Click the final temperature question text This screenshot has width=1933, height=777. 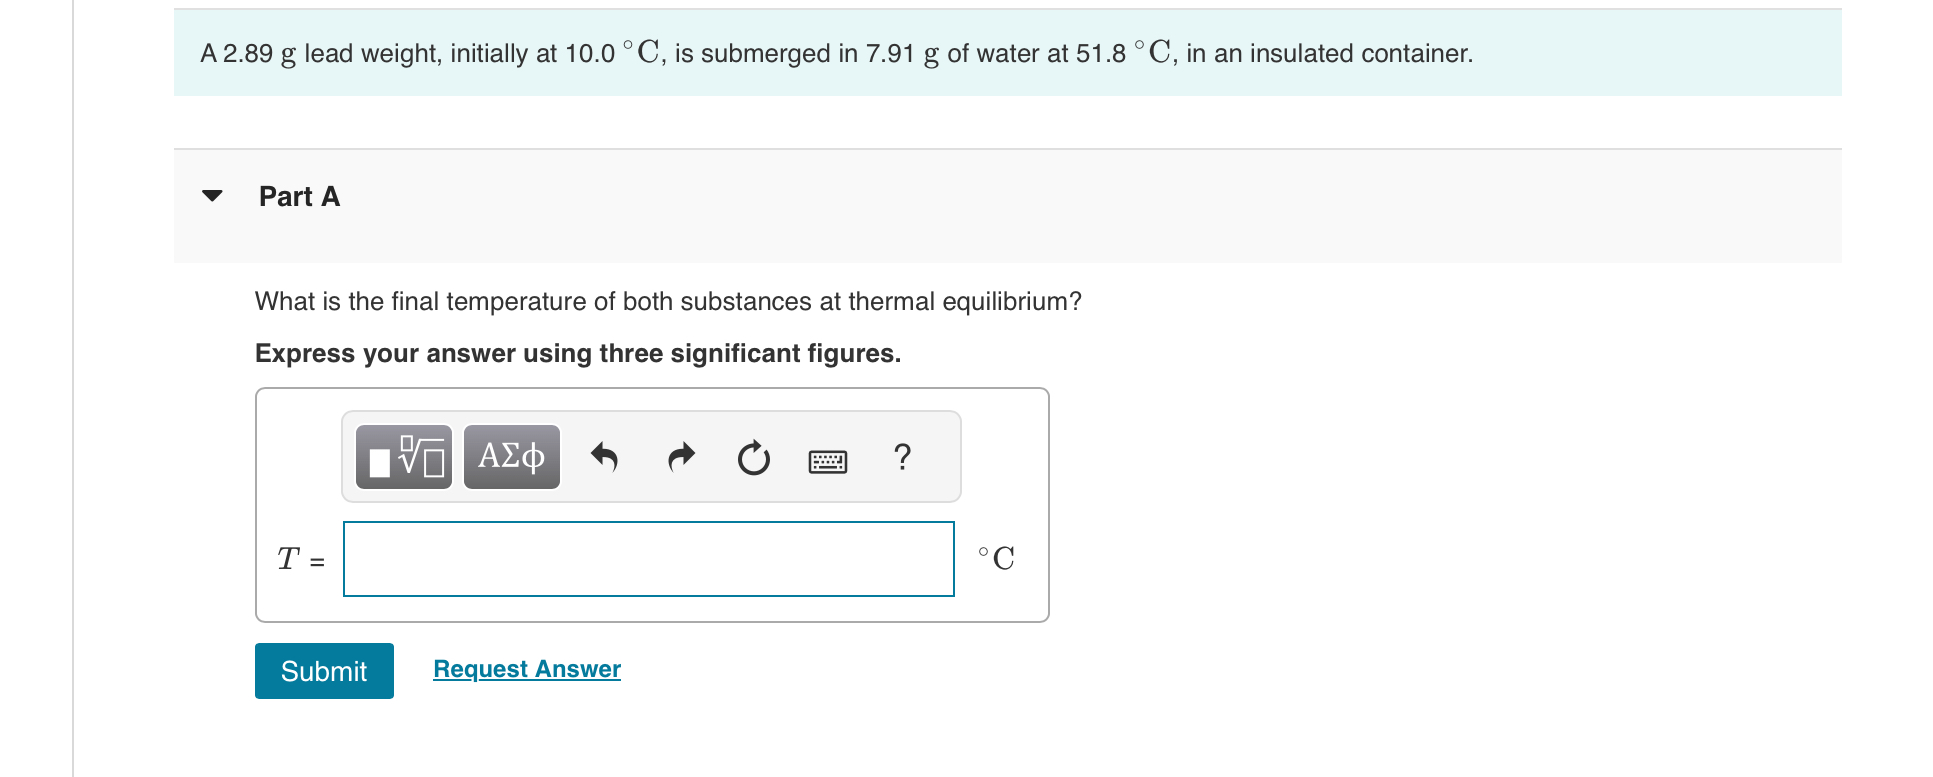point(667,302)
